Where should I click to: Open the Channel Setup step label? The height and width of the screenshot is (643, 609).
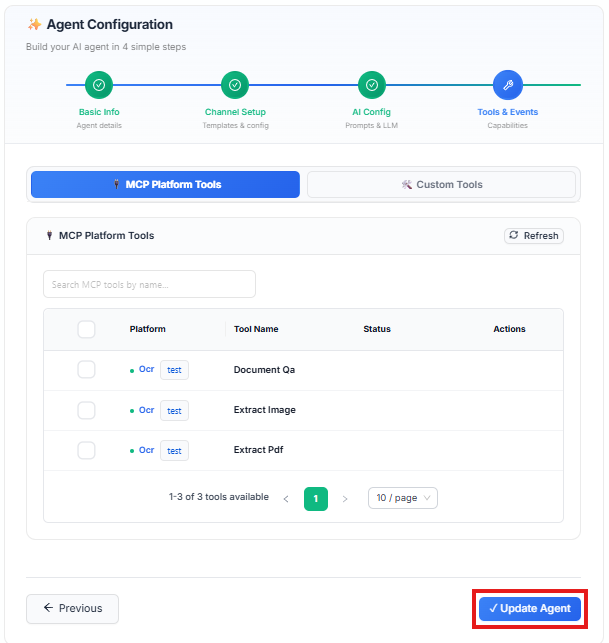click(235, 112)
